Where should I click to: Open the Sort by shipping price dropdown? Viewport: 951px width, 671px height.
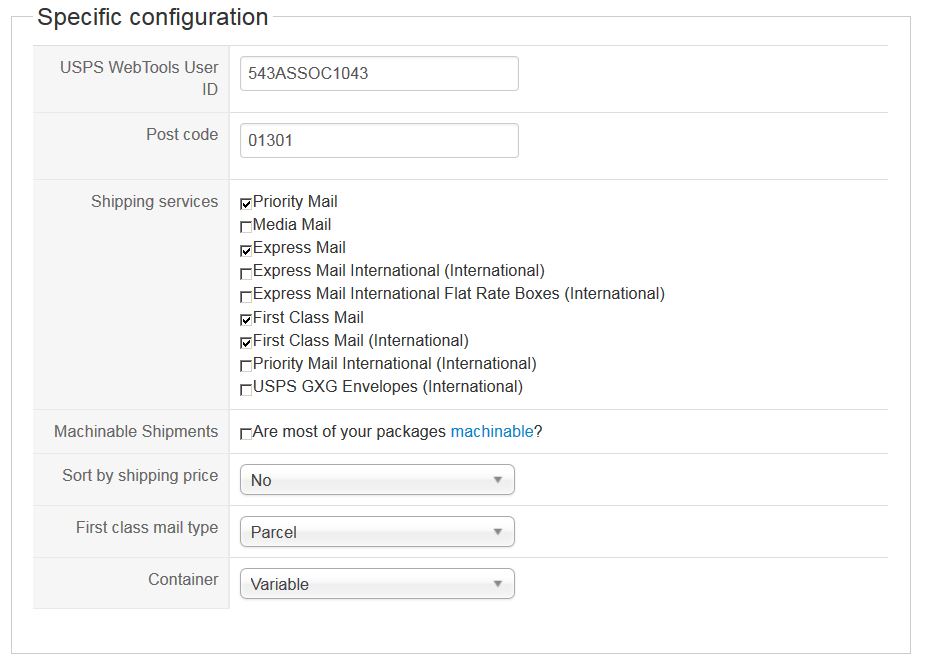point(377,480)
